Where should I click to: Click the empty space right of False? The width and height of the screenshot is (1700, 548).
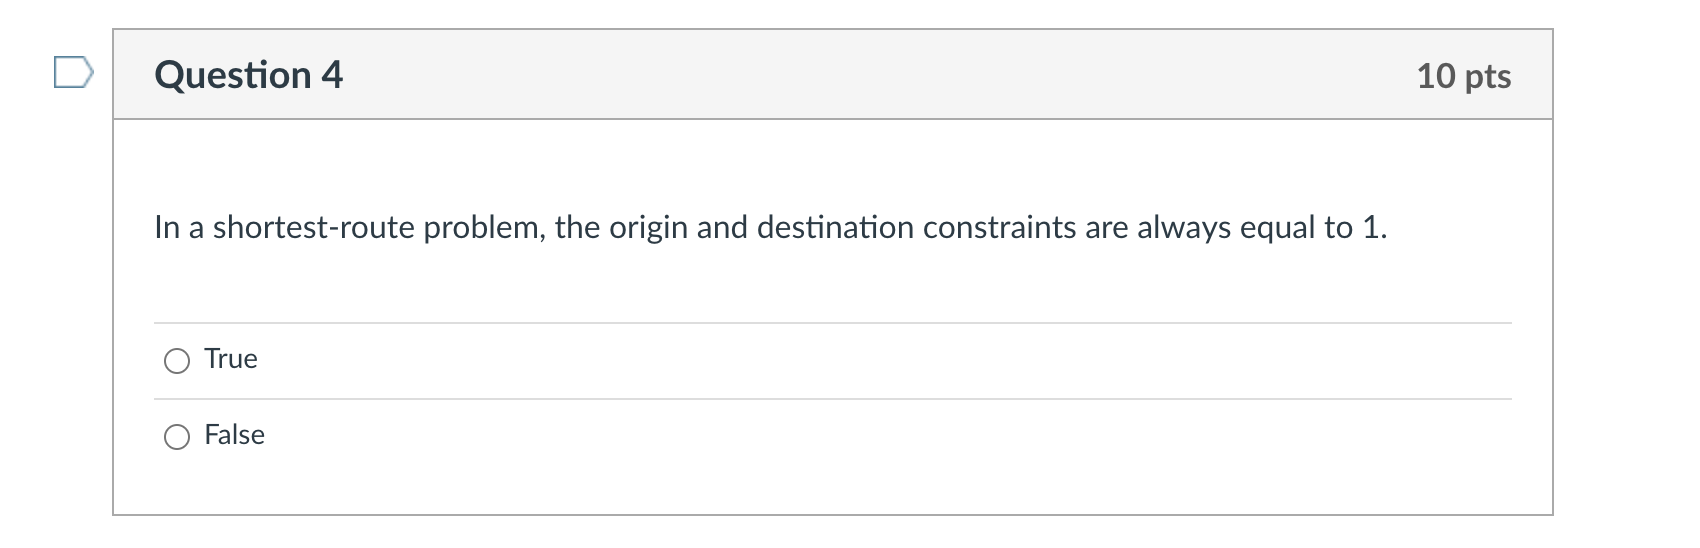(850, 437)
